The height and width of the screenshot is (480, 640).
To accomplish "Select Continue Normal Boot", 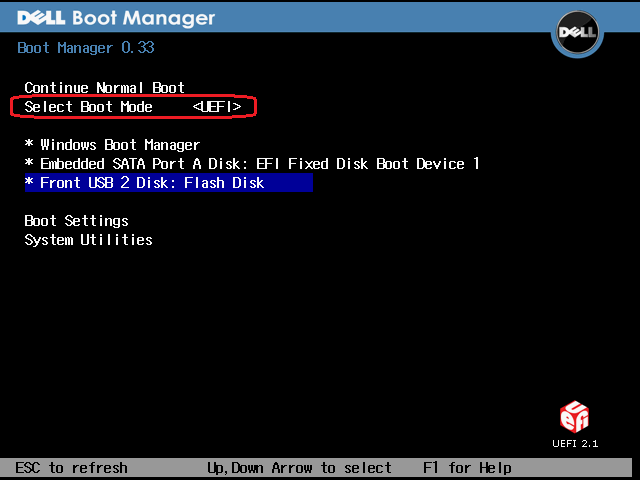I will [104, 88].
